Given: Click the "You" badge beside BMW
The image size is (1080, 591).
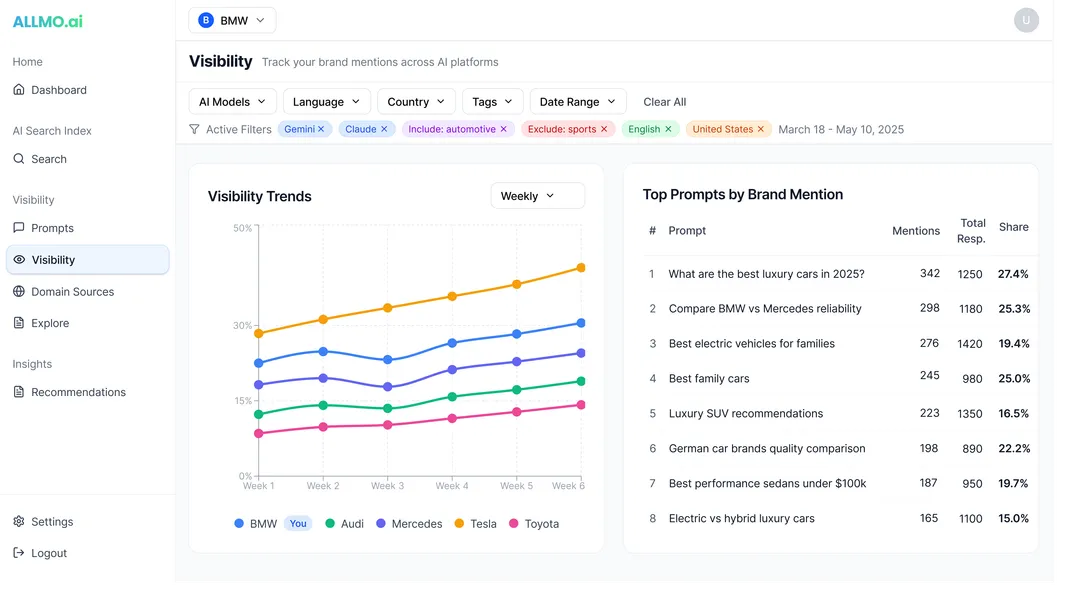Looking at the screenshot, I should coord(298,524).
